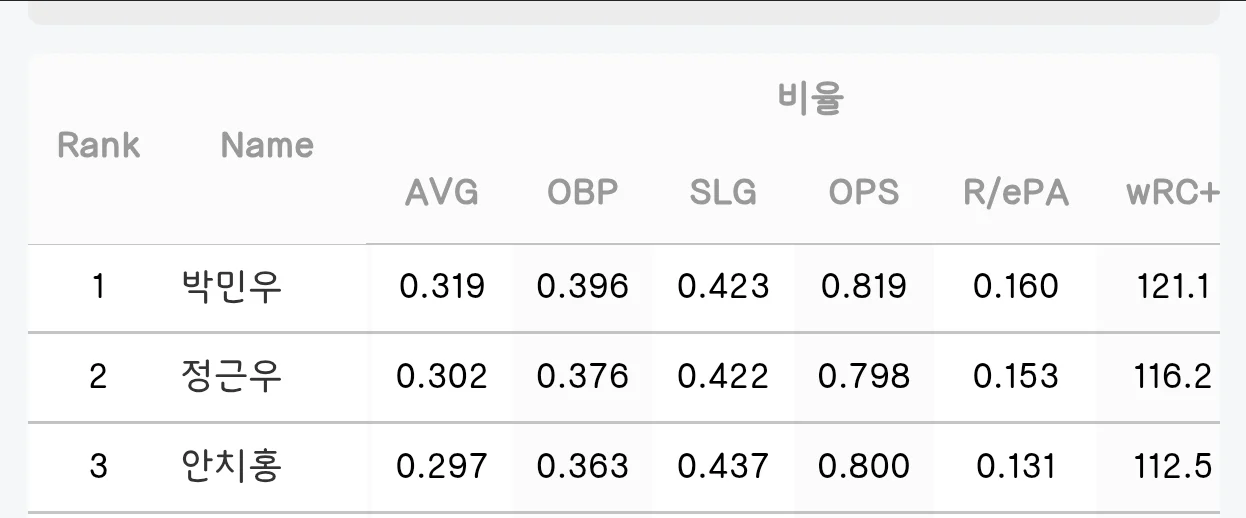1246x518 pixels.
Task: Sort table by AVG column header
Action: [x=441, y=192]
